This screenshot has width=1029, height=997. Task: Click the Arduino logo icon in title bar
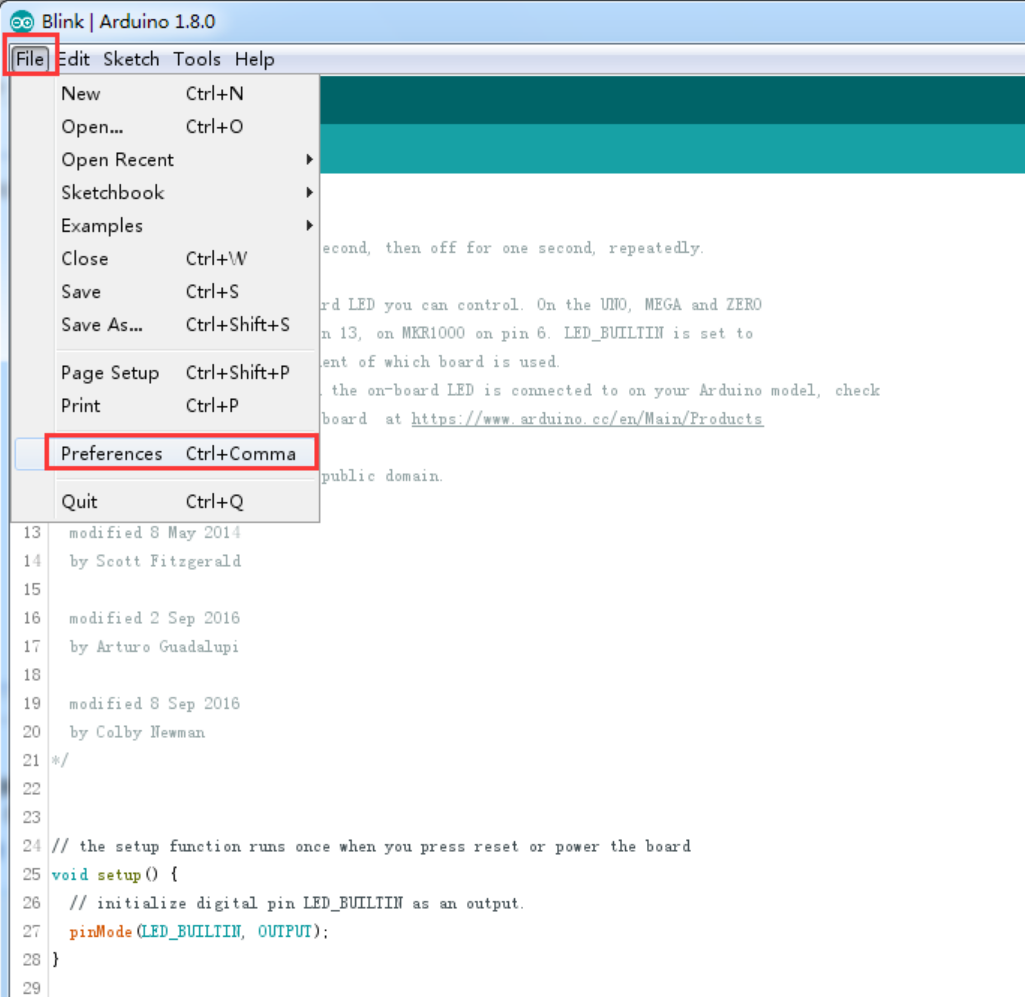22,22
